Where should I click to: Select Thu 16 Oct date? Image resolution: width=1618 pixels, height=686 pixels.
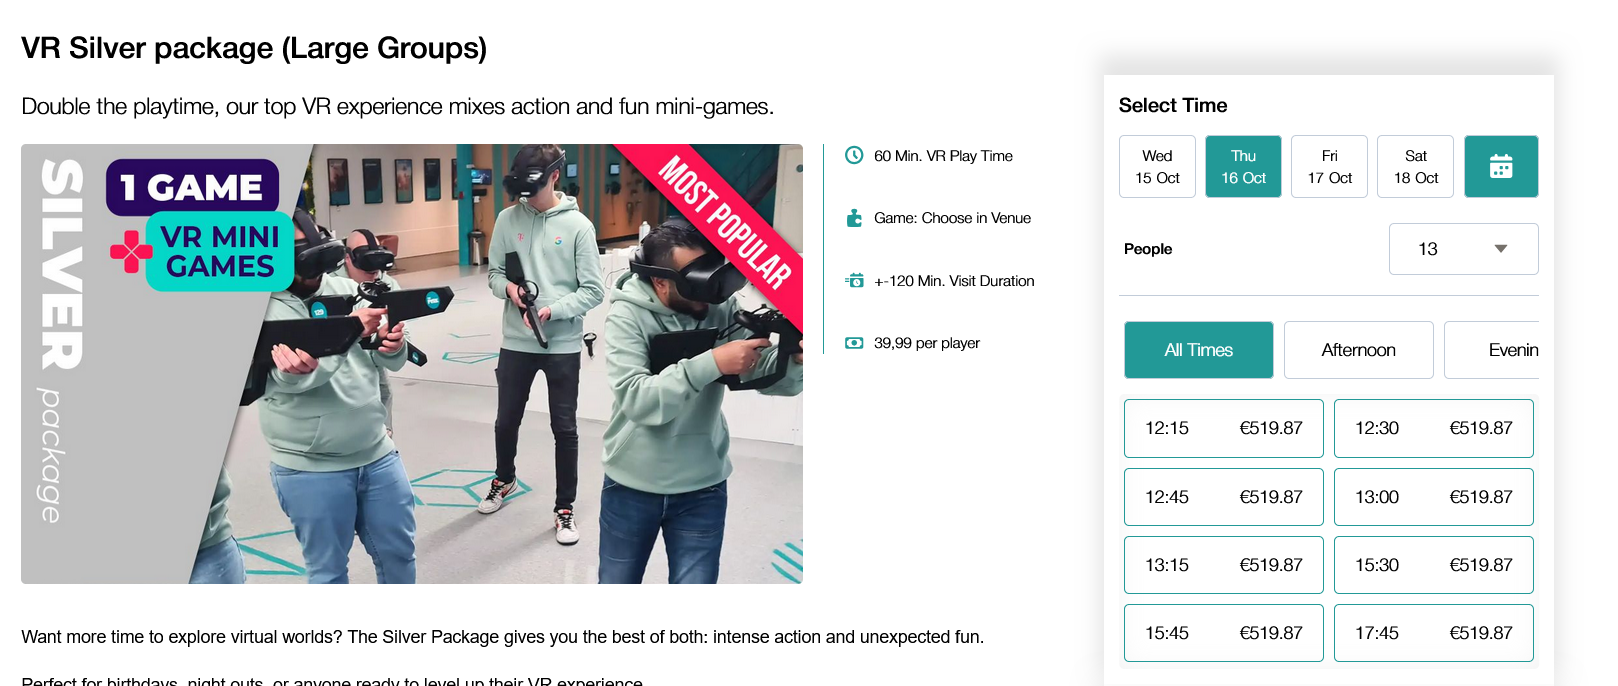(x=1243, y=166)
